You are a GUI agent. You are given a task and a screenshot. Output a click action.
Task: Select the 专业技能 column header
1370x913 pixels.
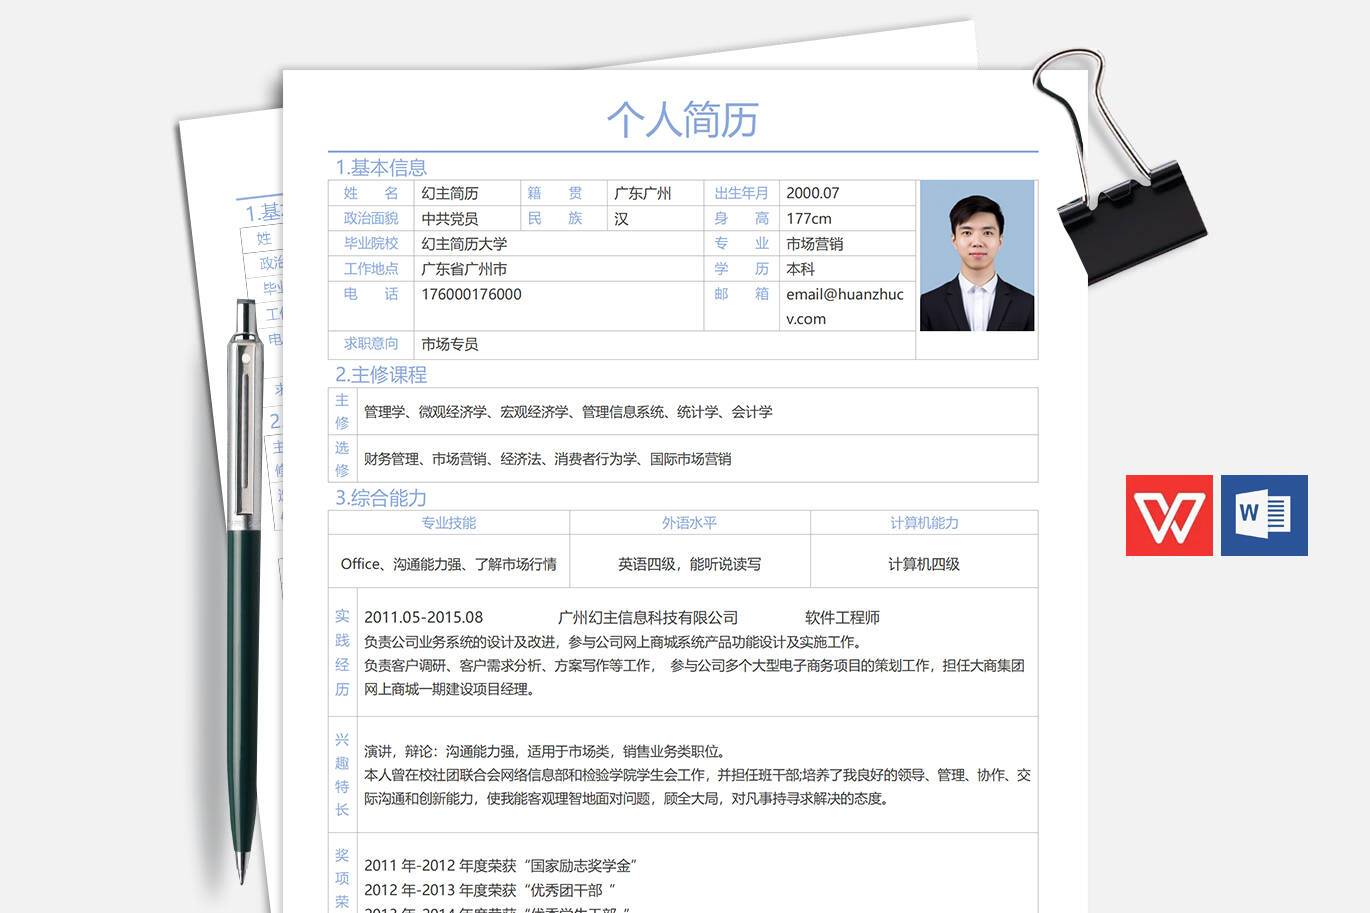(x=448, y=523)
